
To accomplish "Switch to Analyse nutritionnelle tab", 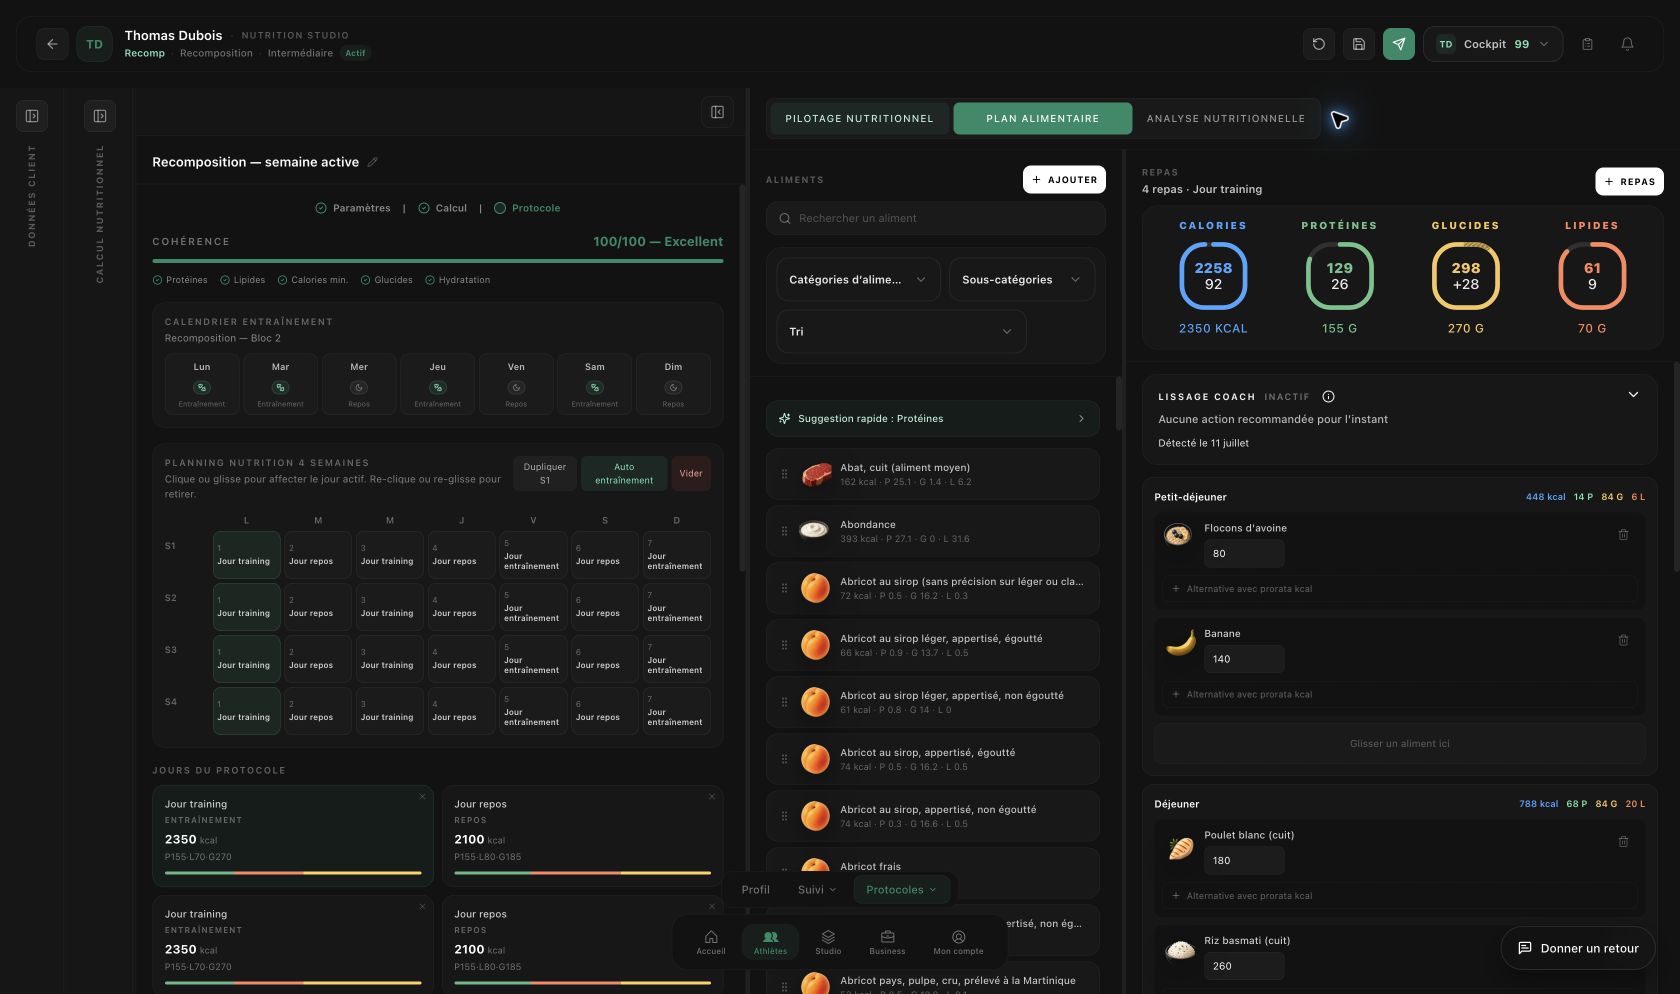I will [1225, 118].
